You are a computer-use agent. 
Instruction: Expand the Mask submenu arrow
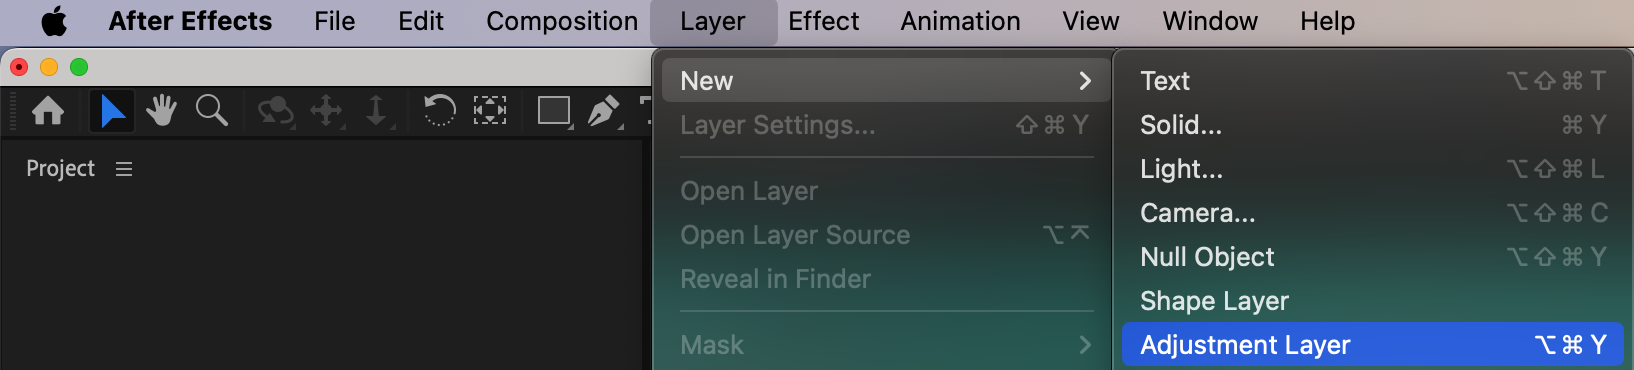[1085, 345]
